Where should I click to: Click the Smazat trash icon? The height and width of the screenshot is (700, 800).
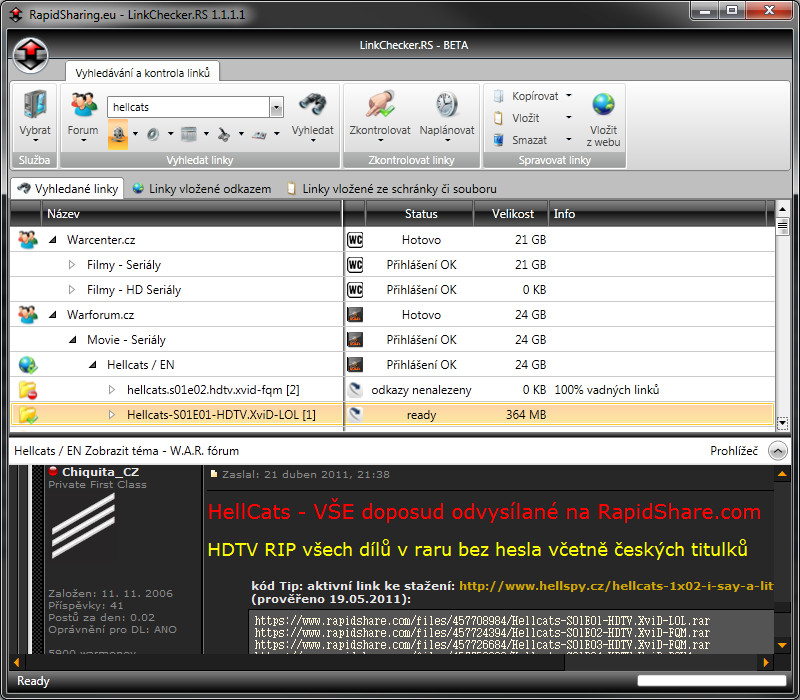[x=498, y=140]
